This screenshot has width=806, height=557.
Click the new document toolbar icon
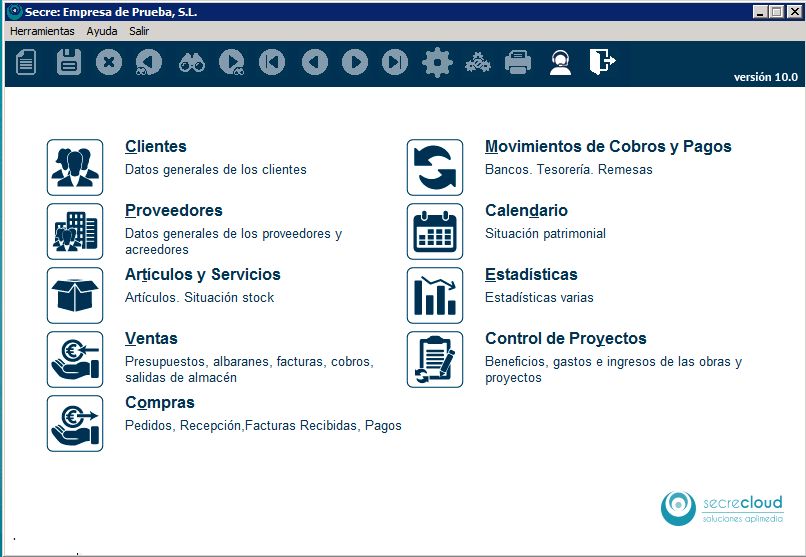point(26,63)
